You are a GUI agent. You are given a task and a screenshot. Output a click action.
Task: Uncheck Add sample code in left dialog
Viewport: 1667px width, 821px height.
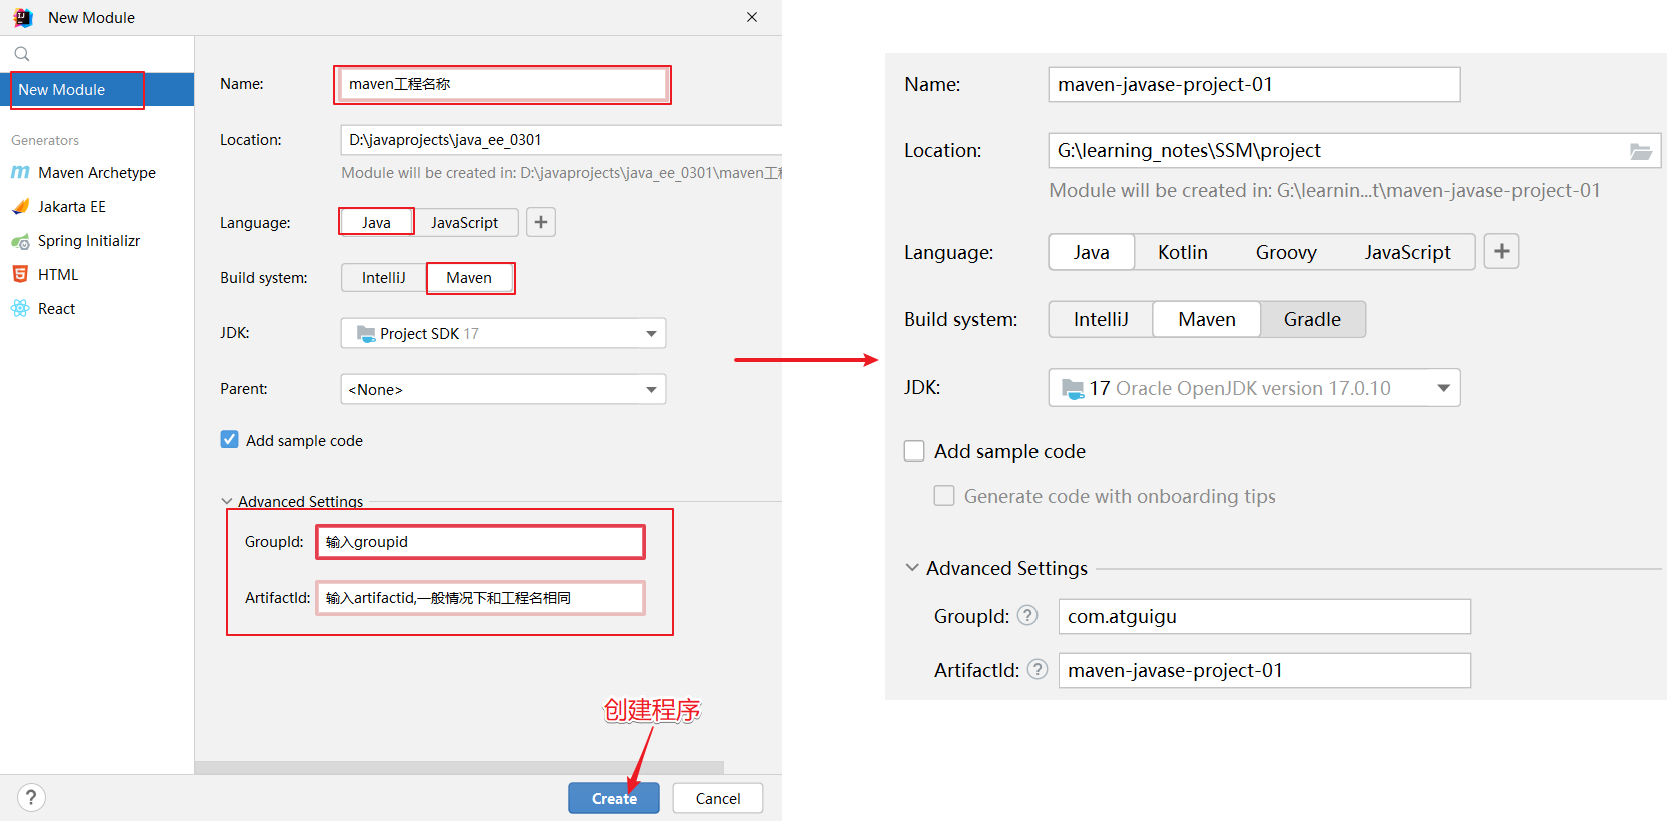pyautogui.click(x=229, y=439)
